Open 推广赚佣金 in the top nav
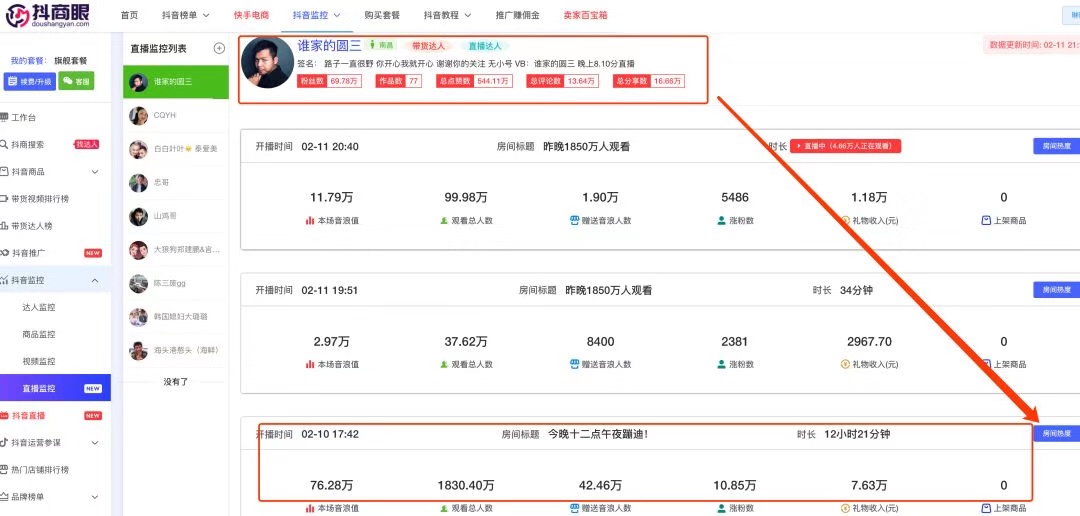1080x516 pixels. pyautogui.click(x=517, y=14)
